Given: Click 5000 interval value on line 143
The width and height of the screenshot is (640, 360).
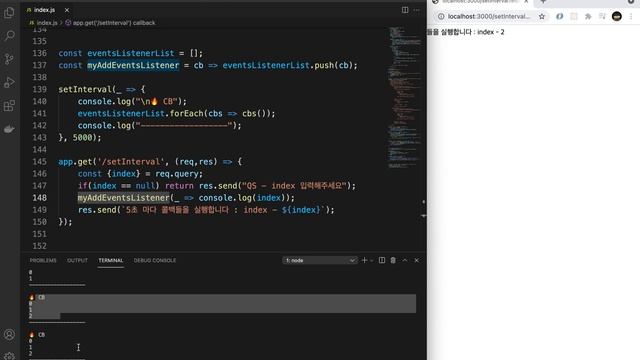Looking at the screenshot, I should click(x=82, y=138).
